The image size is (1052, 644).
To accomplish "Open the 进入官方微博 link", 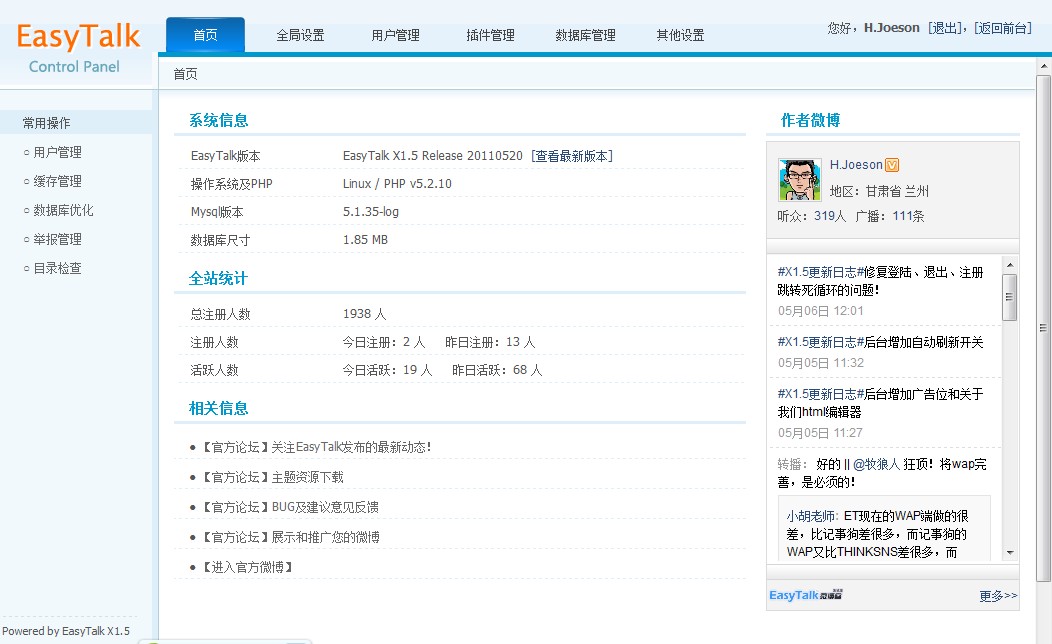I will coord(247,567).
